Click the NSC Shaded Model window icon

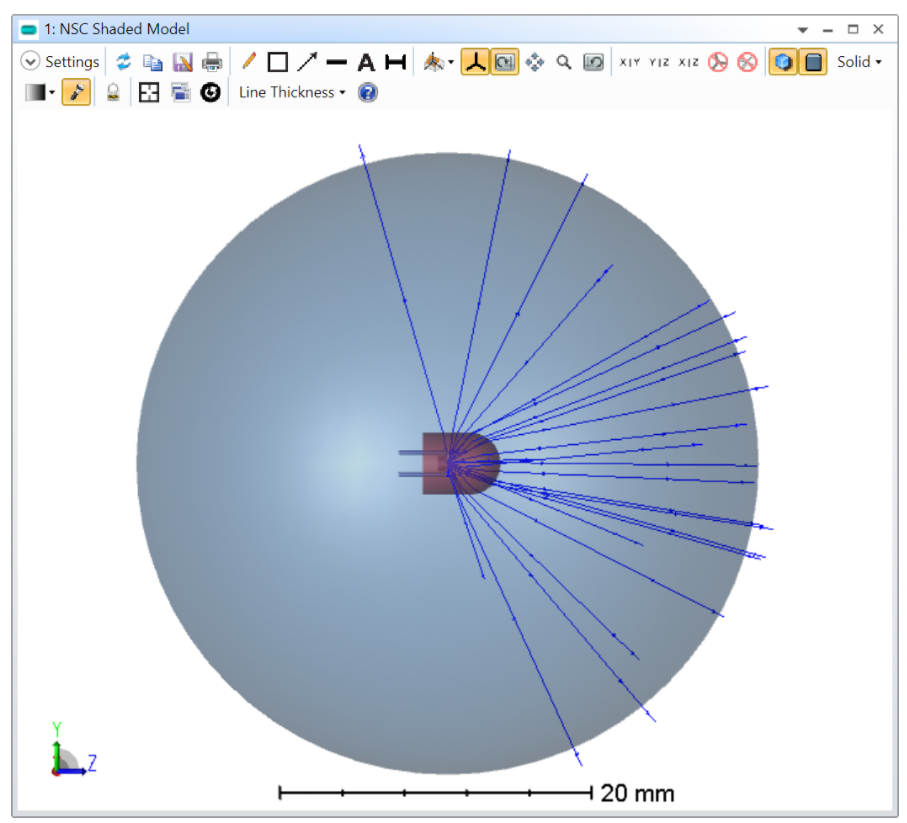28,29
